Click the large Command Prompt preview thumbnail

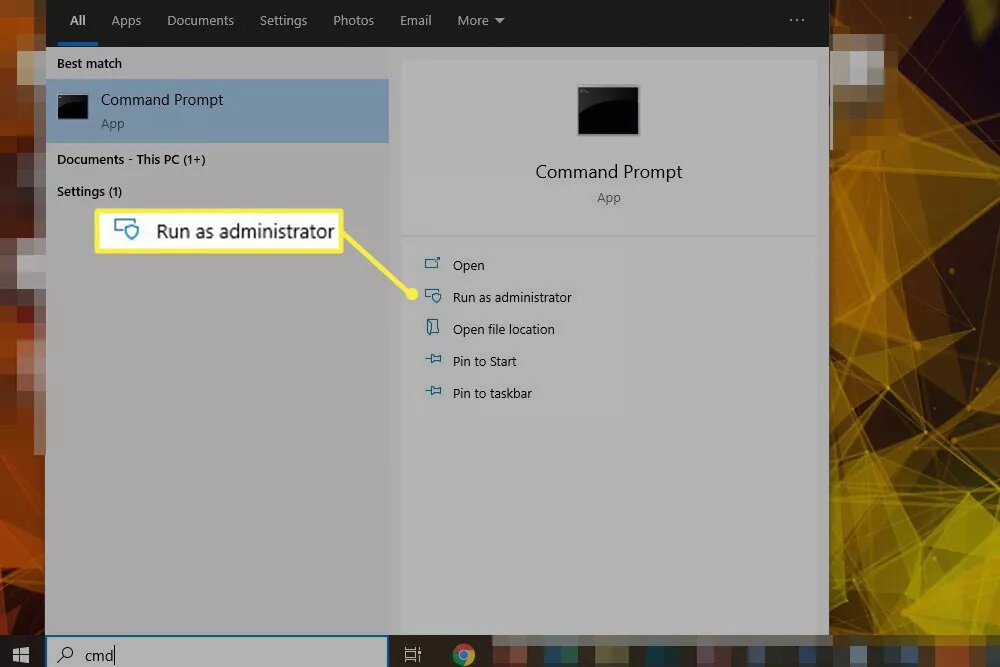click(608, 110)
